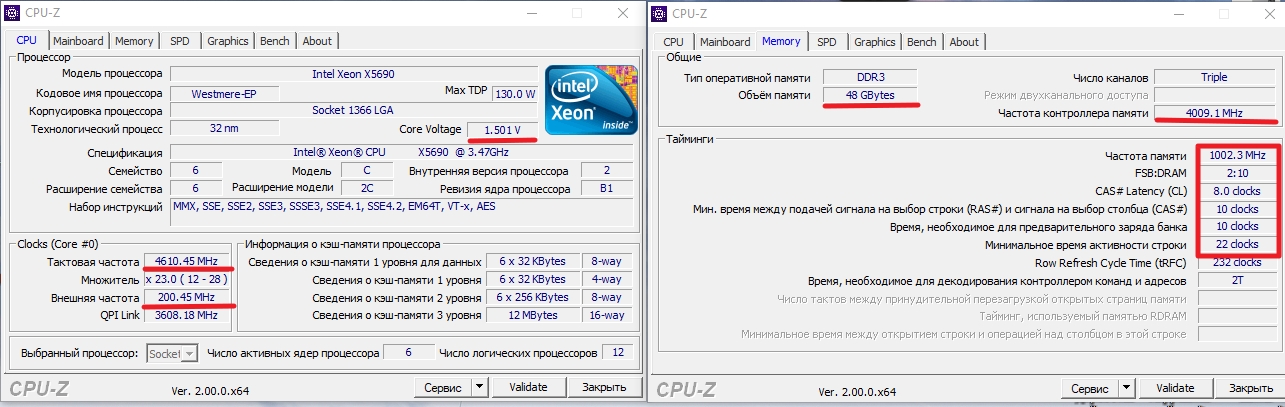Open About tab in right CPU-Z window

(963, 42)
